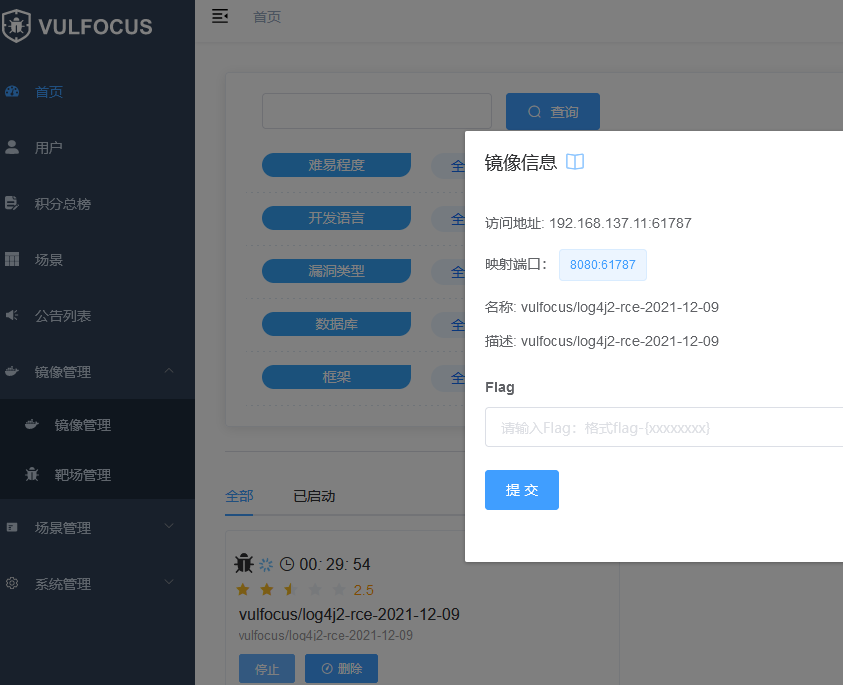843x685 pixels.
Task: Click the clock icon beside 00:29:54
Action: [x=287, y=564]
